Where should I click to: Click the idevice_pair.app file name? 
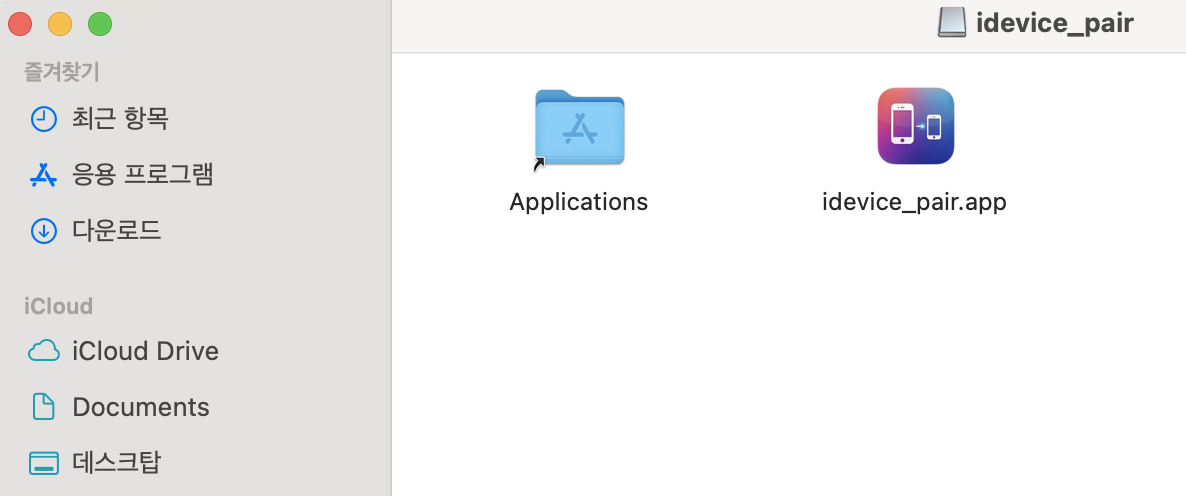(x=914, y=202)
